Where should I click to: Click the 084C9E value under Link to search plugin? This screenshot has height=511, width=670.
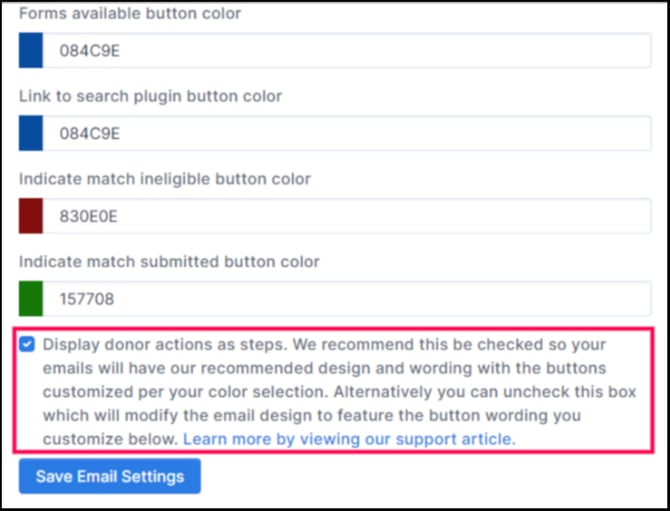click(90, 133)
